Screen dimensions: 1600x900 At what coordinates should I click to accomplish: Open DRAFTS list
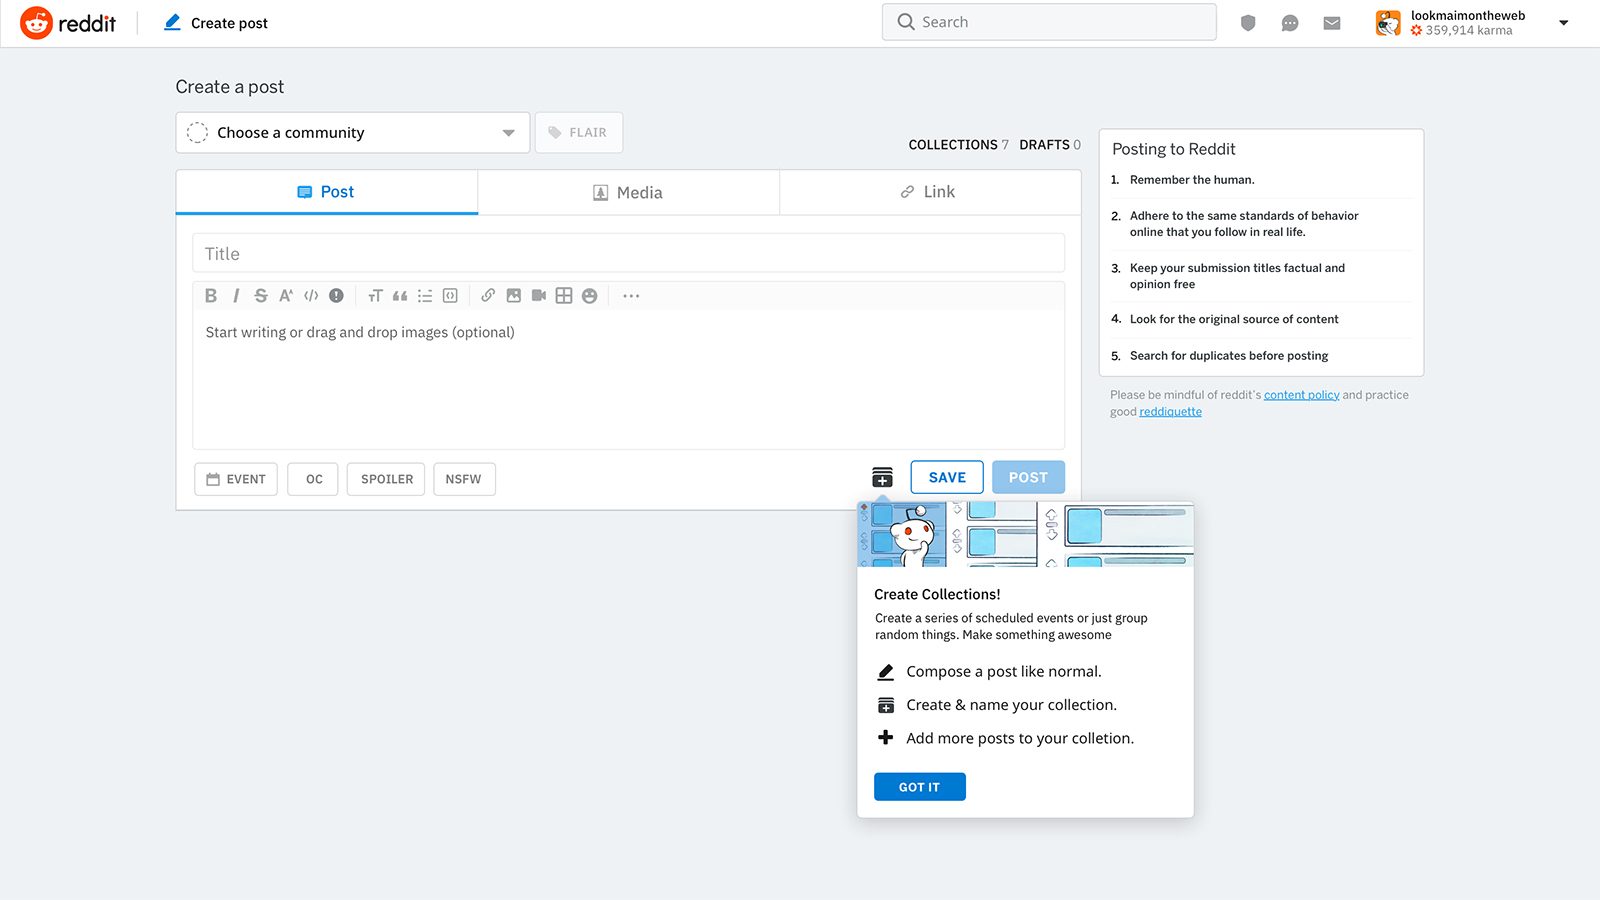[1050, 145]
